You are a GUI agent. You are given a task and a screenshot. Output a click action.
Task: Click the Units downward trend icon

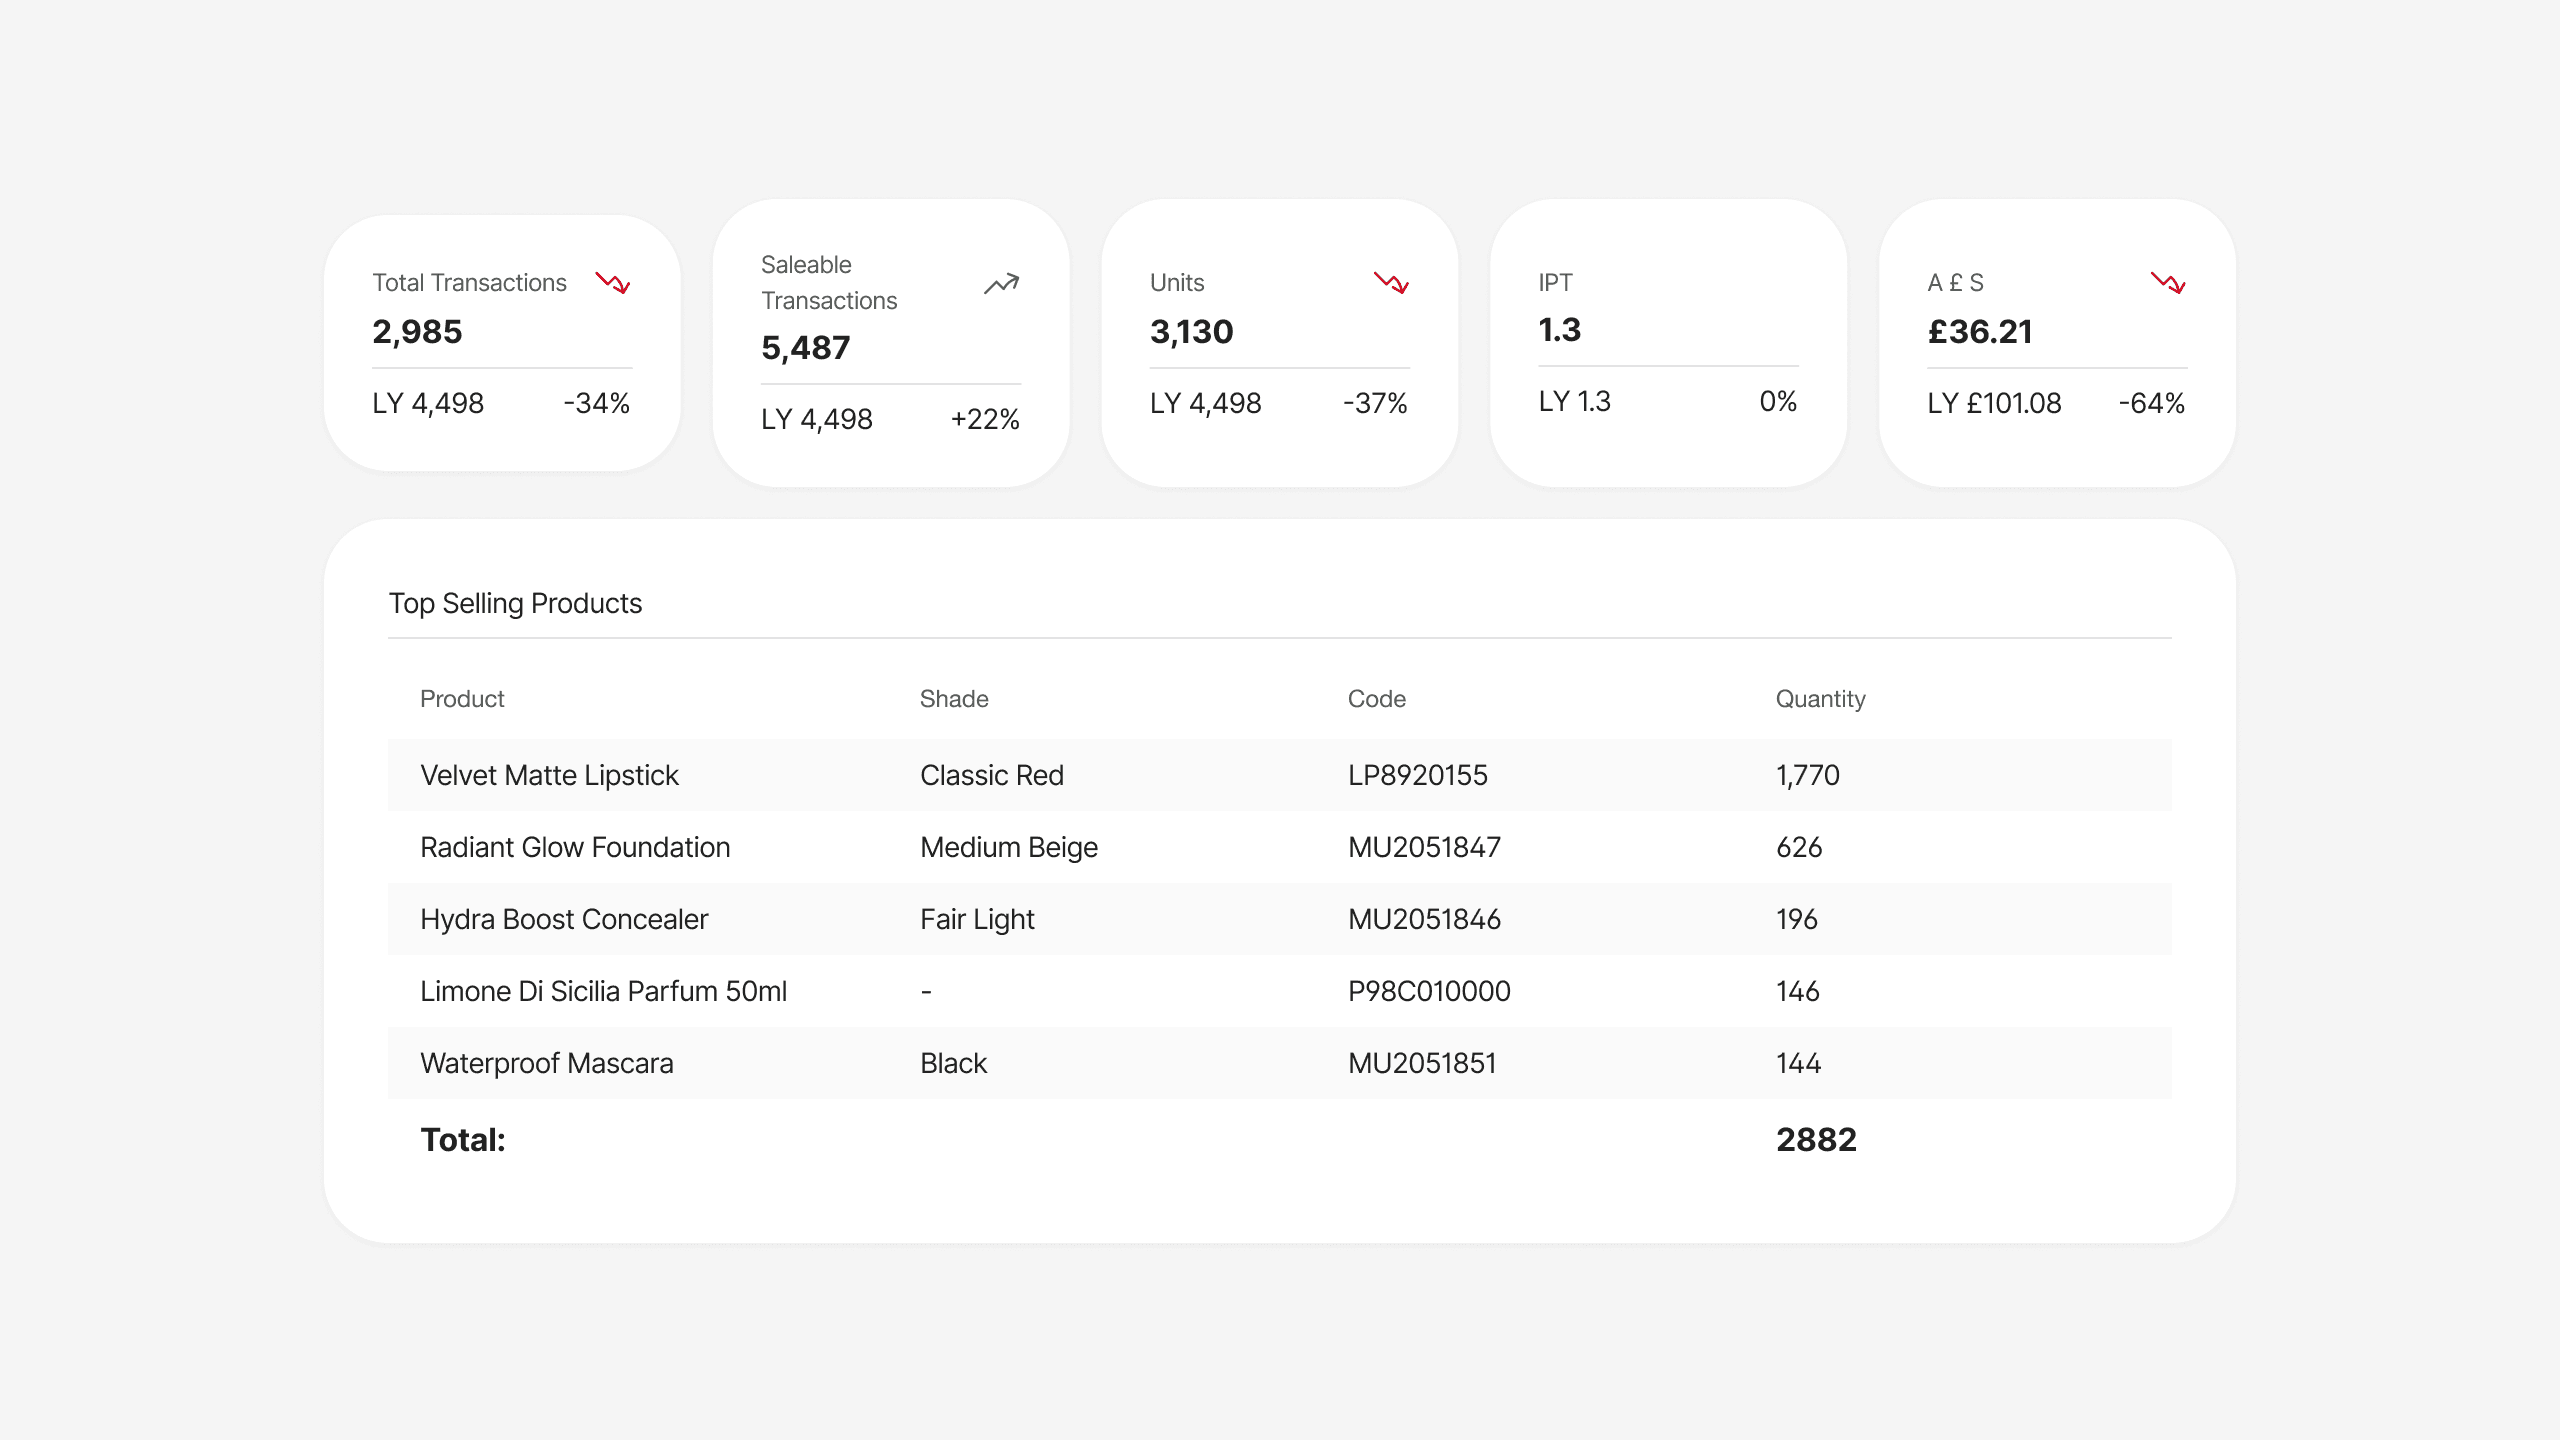tap(1391, 283)
